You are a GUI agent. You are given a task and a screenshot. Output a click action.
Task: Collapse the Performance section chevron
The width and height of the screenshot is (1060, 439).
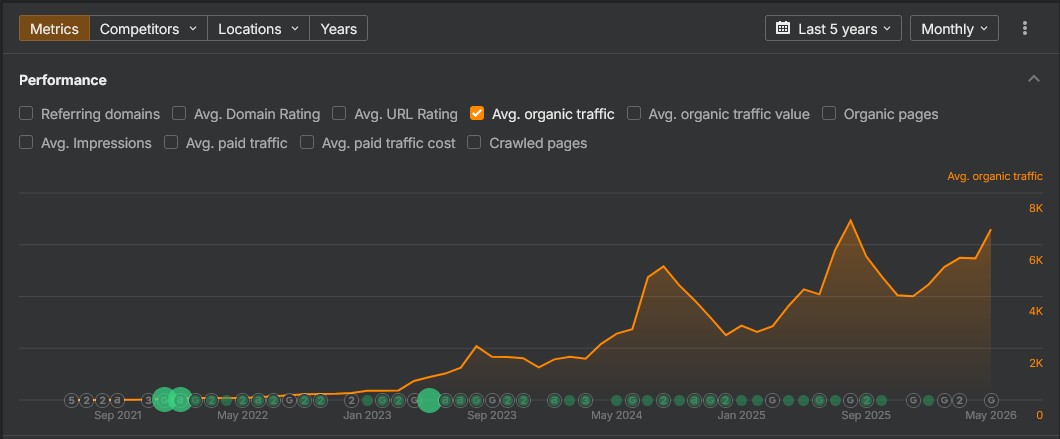[x=1034, y=79]
